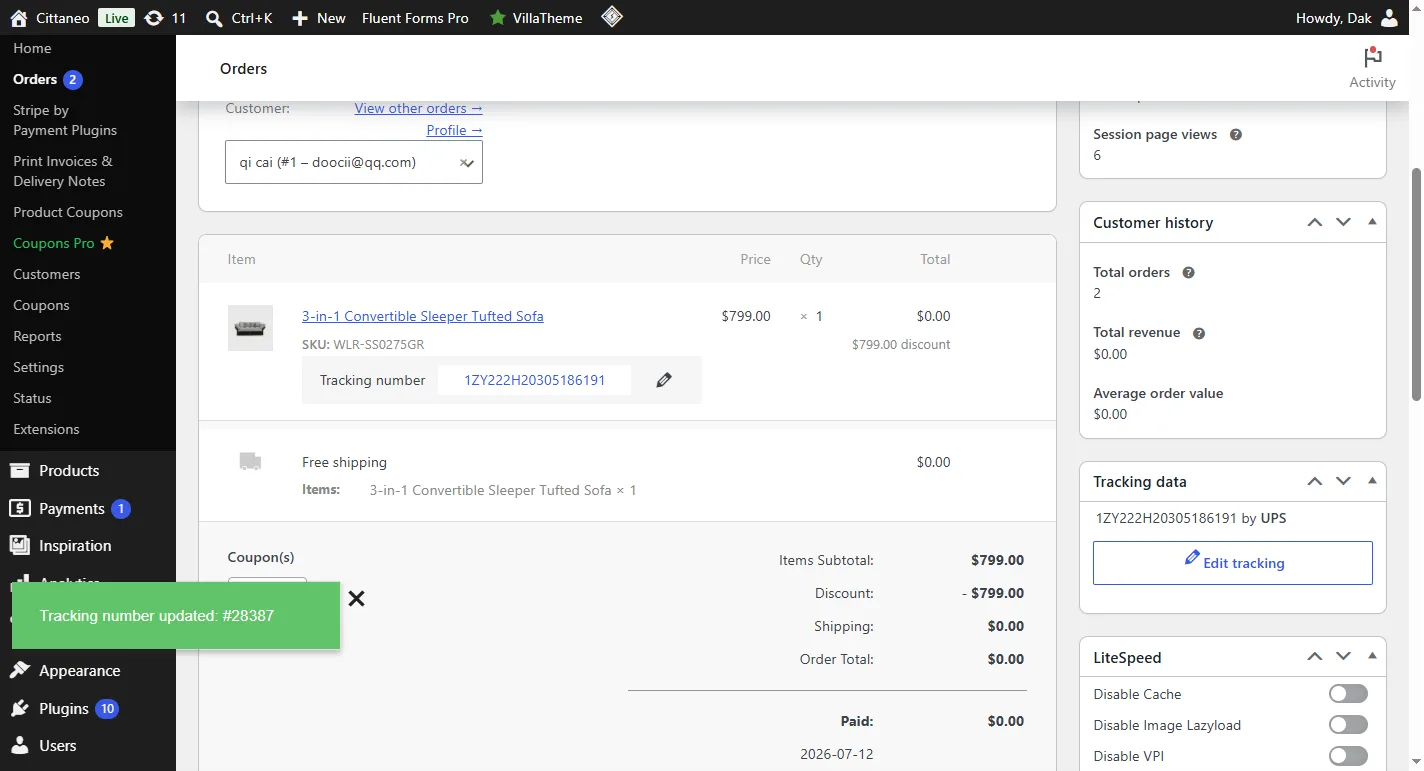The image size is (1424, 771).
Task: Toggle Disable Image Lazyload switch
Action: pyautogui.click(x=1348, y=725)
